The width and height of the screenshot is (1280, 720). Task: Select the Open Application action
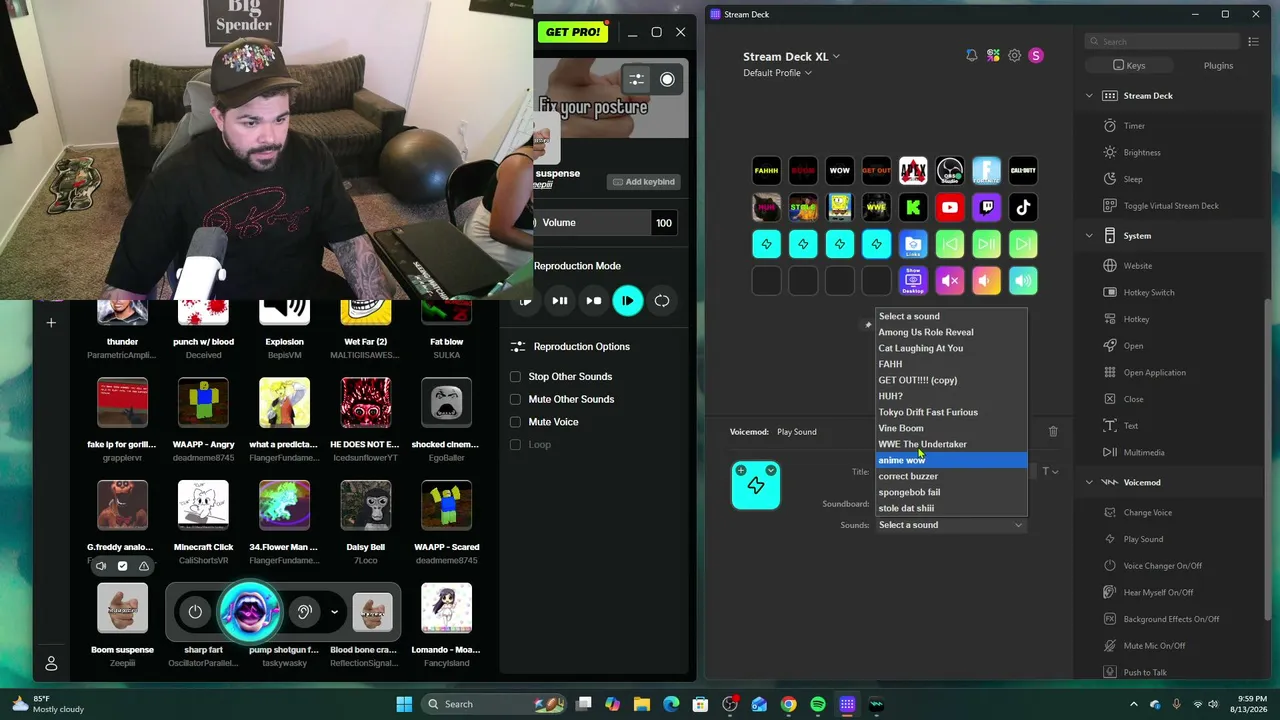pyautogui.click(x=1154, y=372)
